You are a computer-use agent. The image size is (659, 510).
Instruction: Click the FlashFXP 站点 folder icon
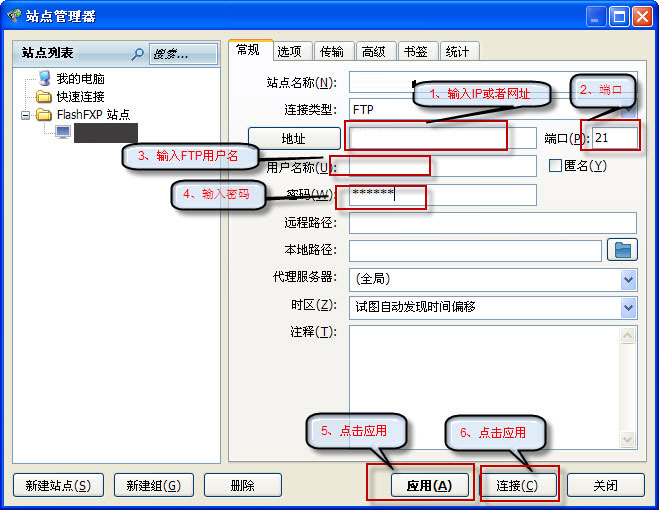tap(44, 115)
